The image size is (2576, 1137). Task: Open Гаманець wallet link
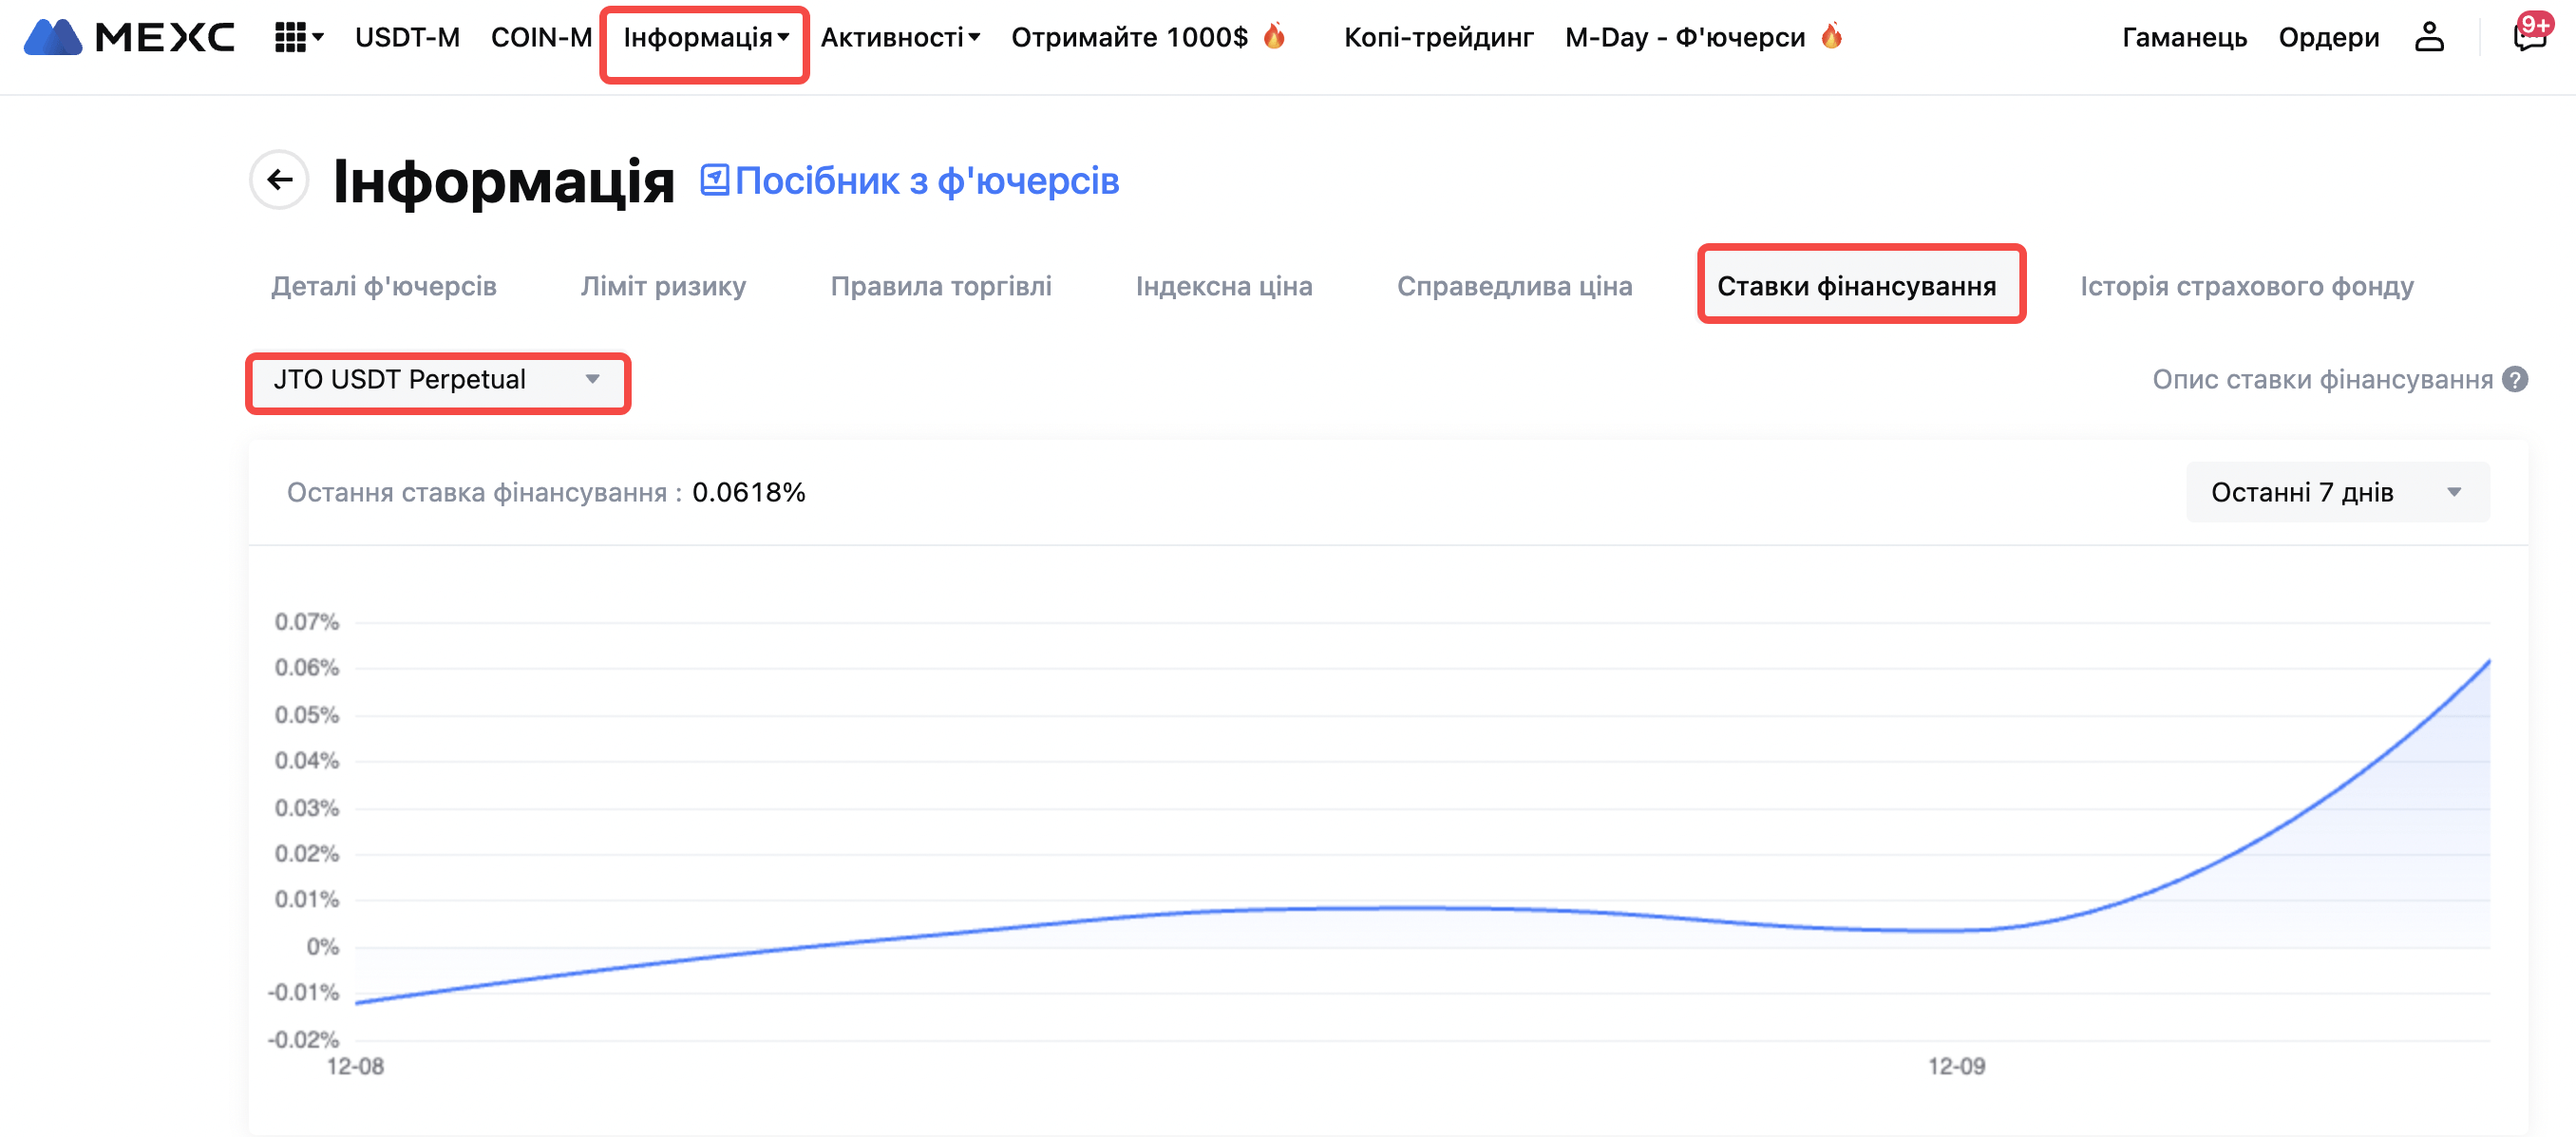2184,38
